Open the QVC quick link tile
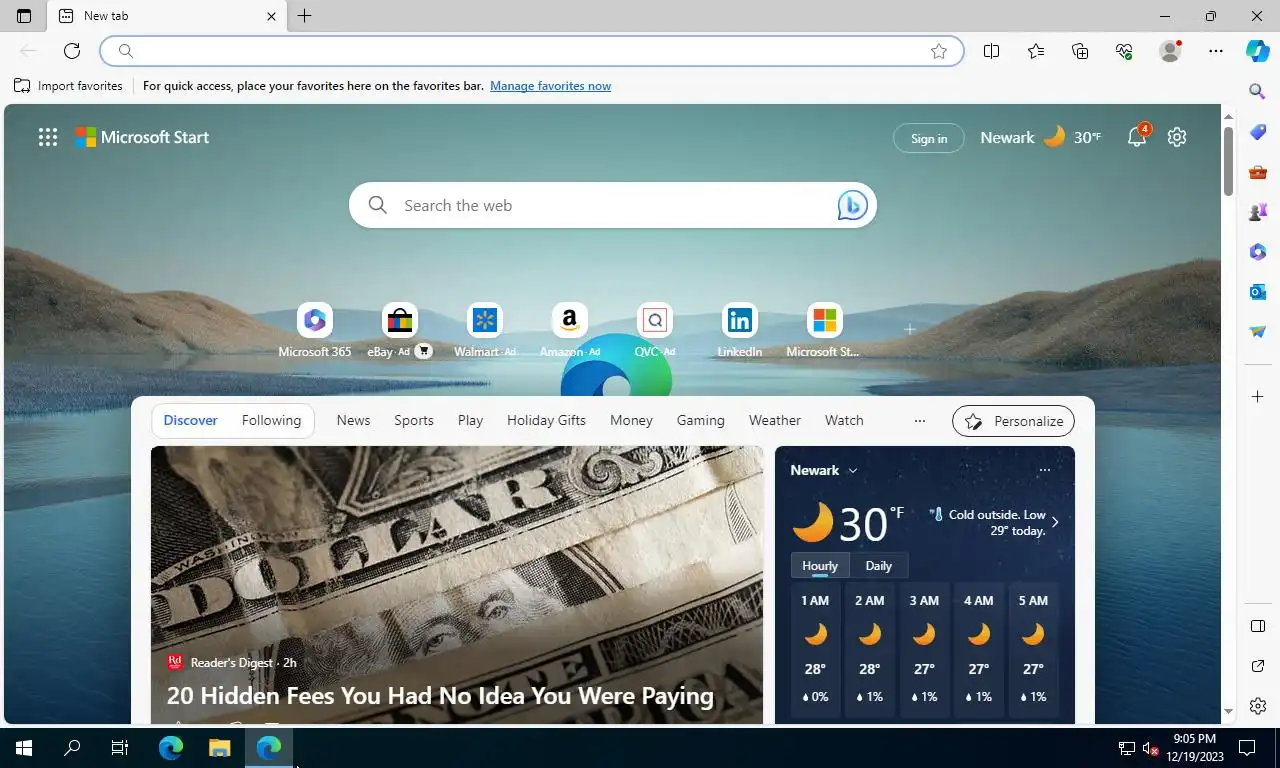The image size is (1280, 768). point(655,331)
